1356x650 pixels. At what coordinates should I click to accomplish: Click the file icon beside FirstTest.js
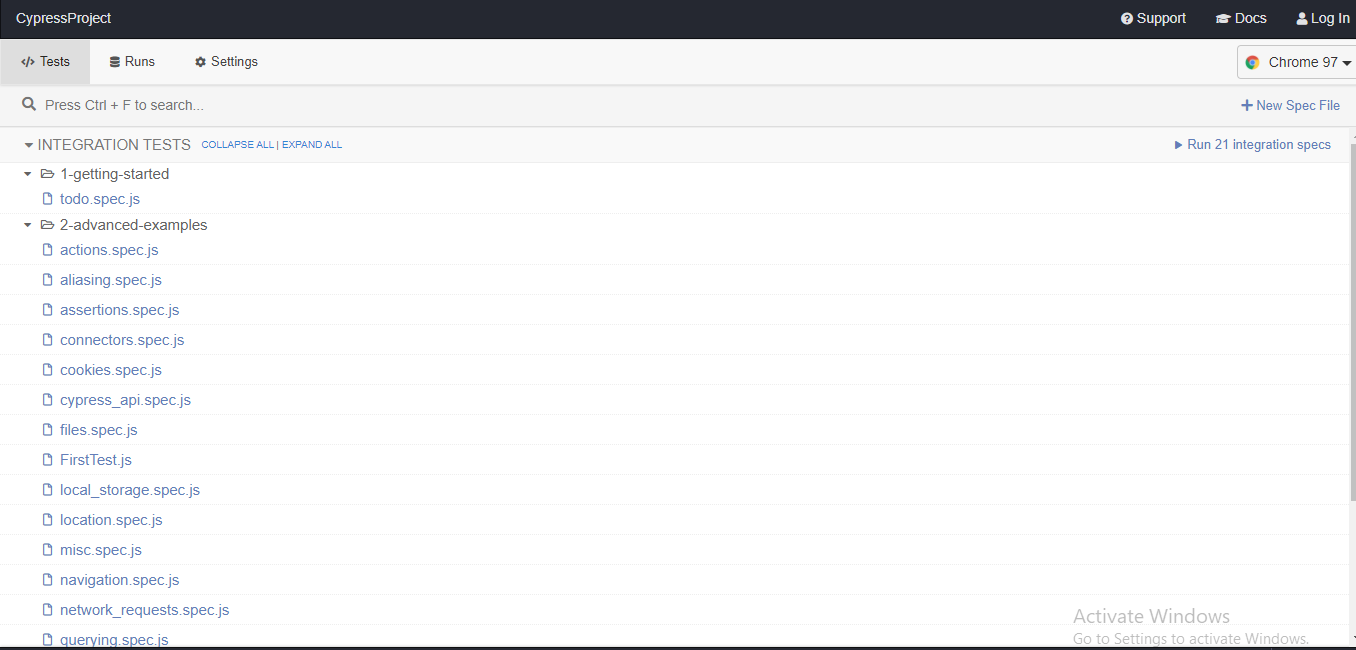coord(47,460)
